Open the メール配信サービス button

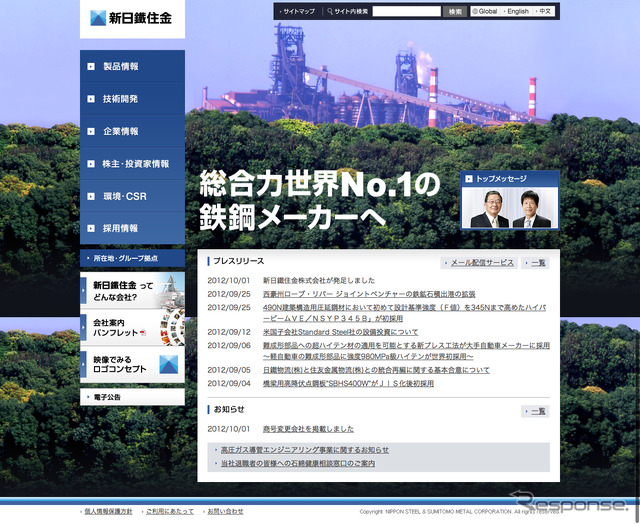[479, 263]
